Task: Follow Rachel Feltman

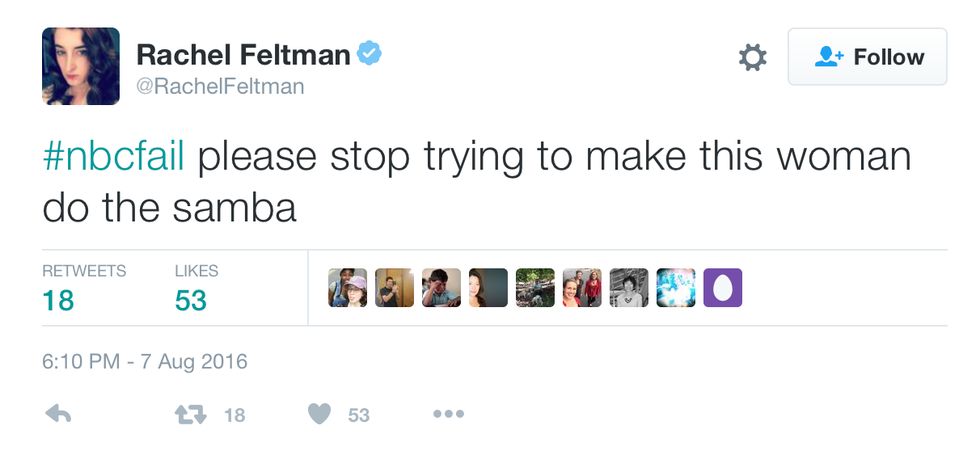Action: (x=866, y=57)
